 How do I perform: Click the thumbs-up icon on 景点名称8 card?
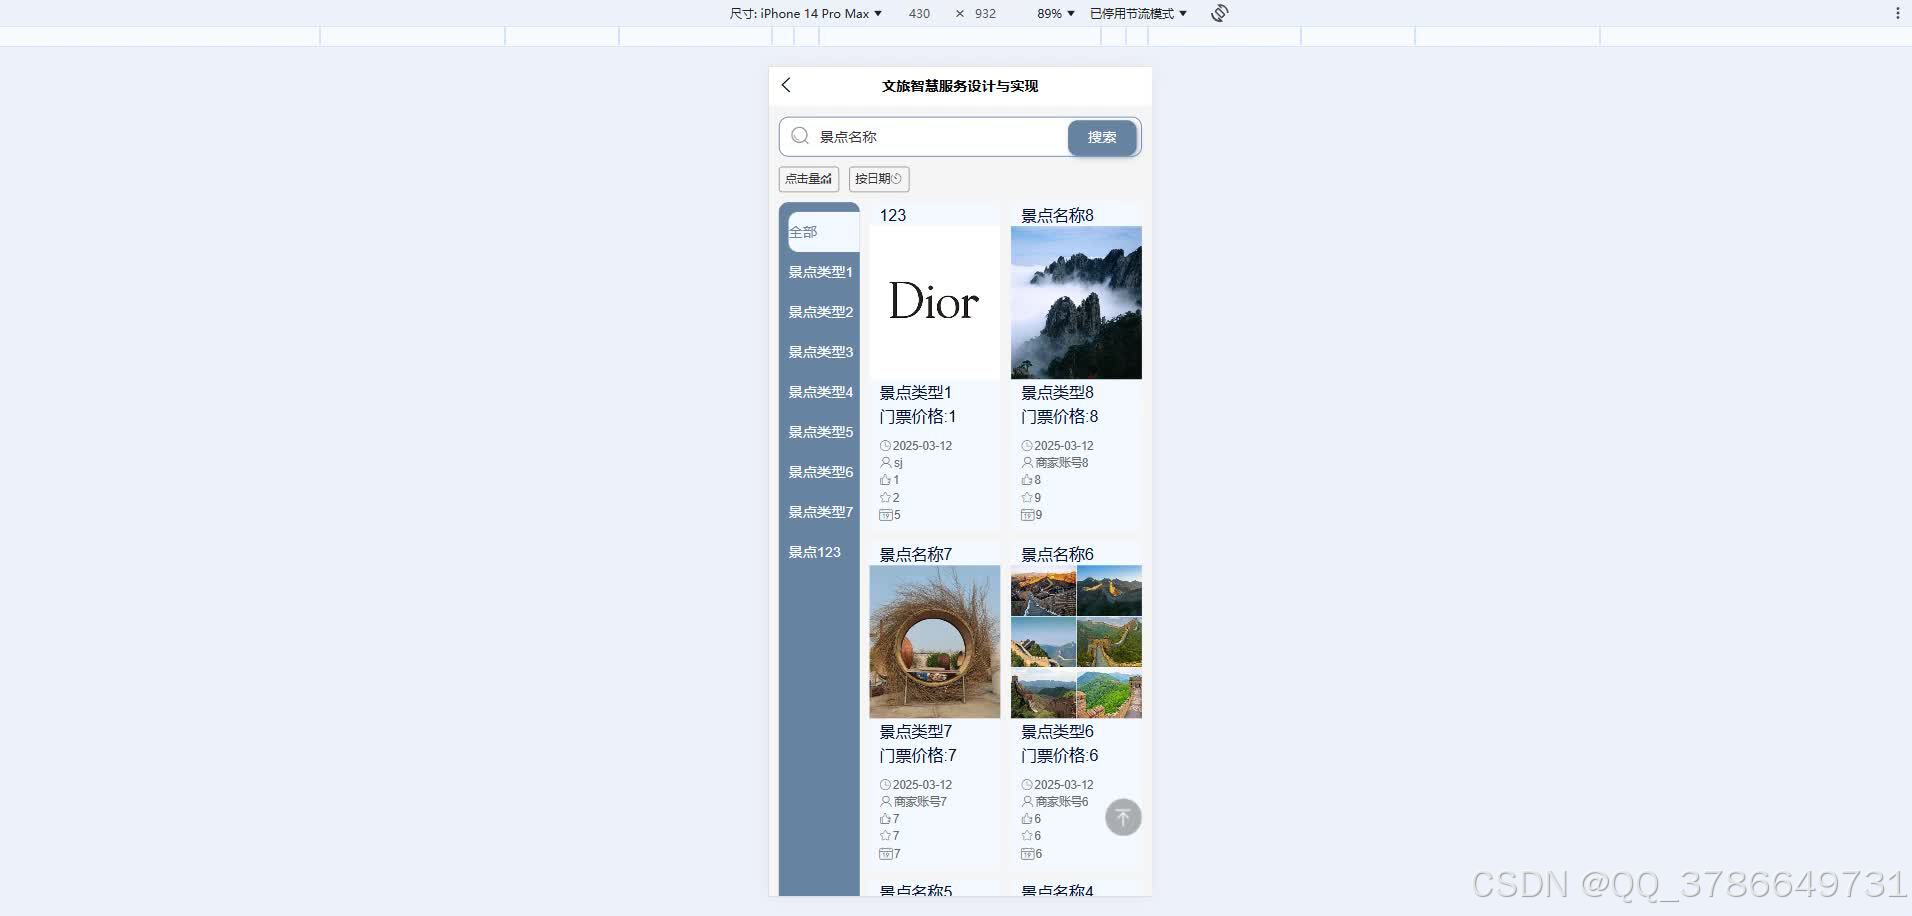click(1026, 480)
